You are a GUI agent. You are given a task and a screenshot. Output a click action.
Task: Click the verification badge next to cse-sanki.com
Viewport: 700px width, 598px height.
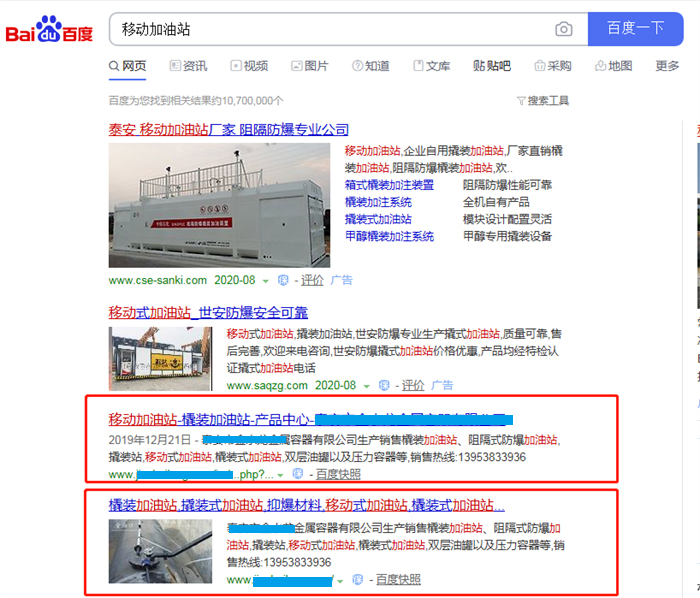coord(283,280)
